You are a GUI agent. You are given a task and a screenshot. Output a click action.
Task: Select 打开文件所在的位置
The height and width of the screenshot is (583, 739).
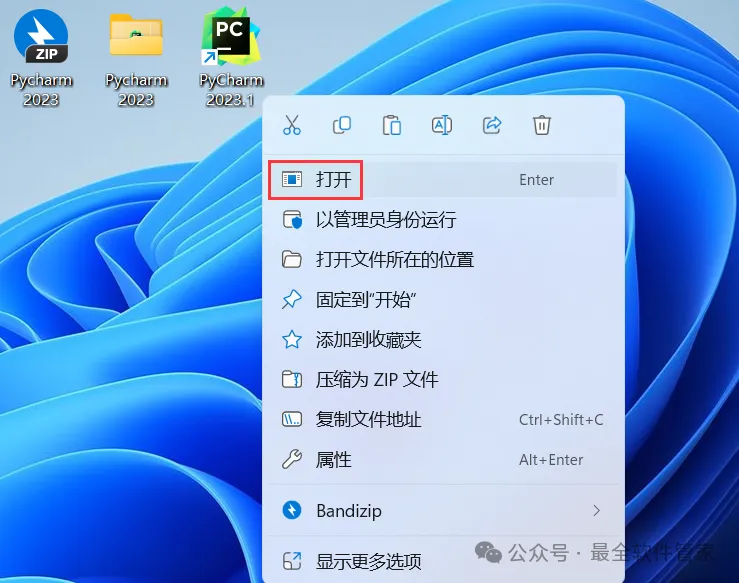(x=443, y=260)
